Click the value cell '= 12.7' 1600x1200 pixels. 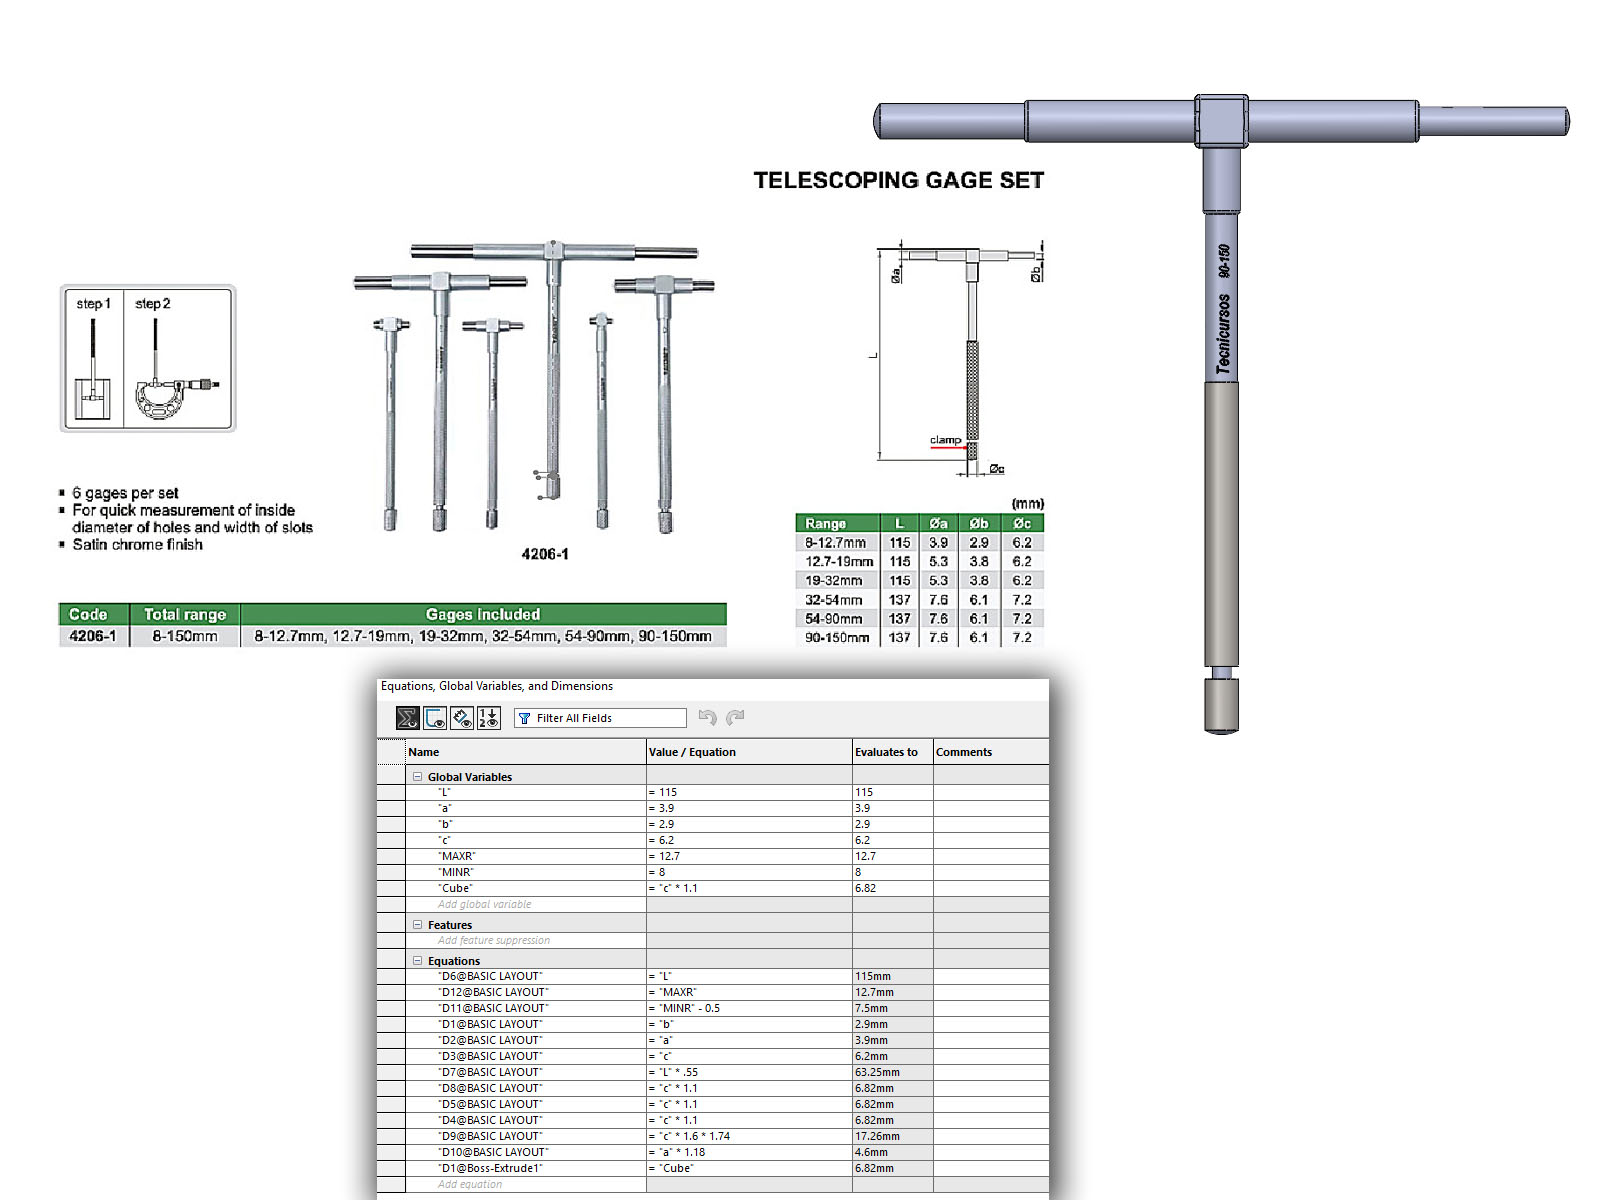point(749,856)
